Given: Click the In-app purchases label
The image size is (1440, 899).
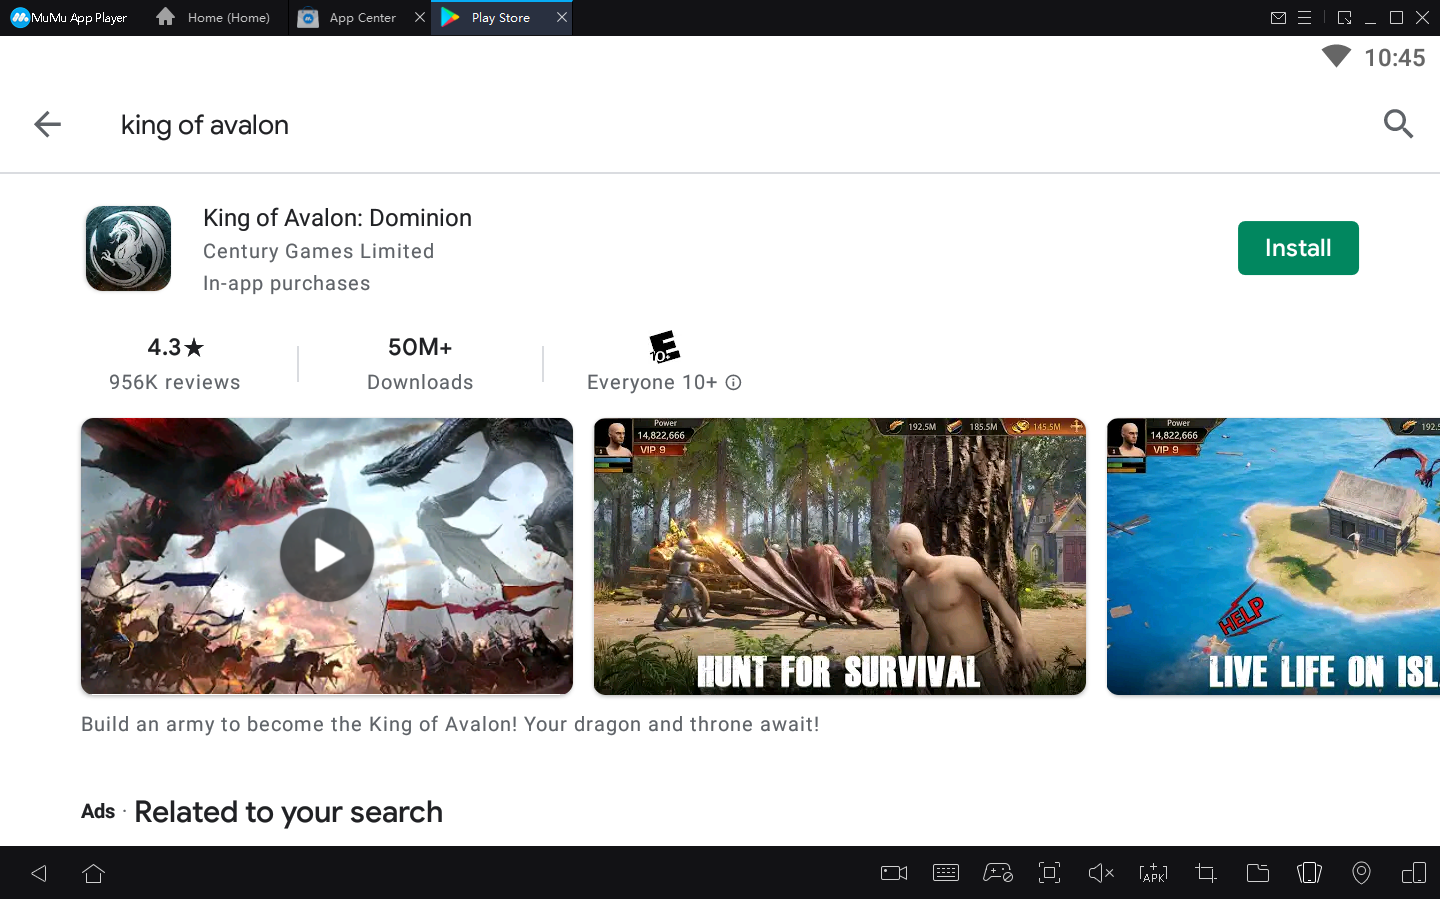Looking at the screenshot, I should [x=287, y=283].
